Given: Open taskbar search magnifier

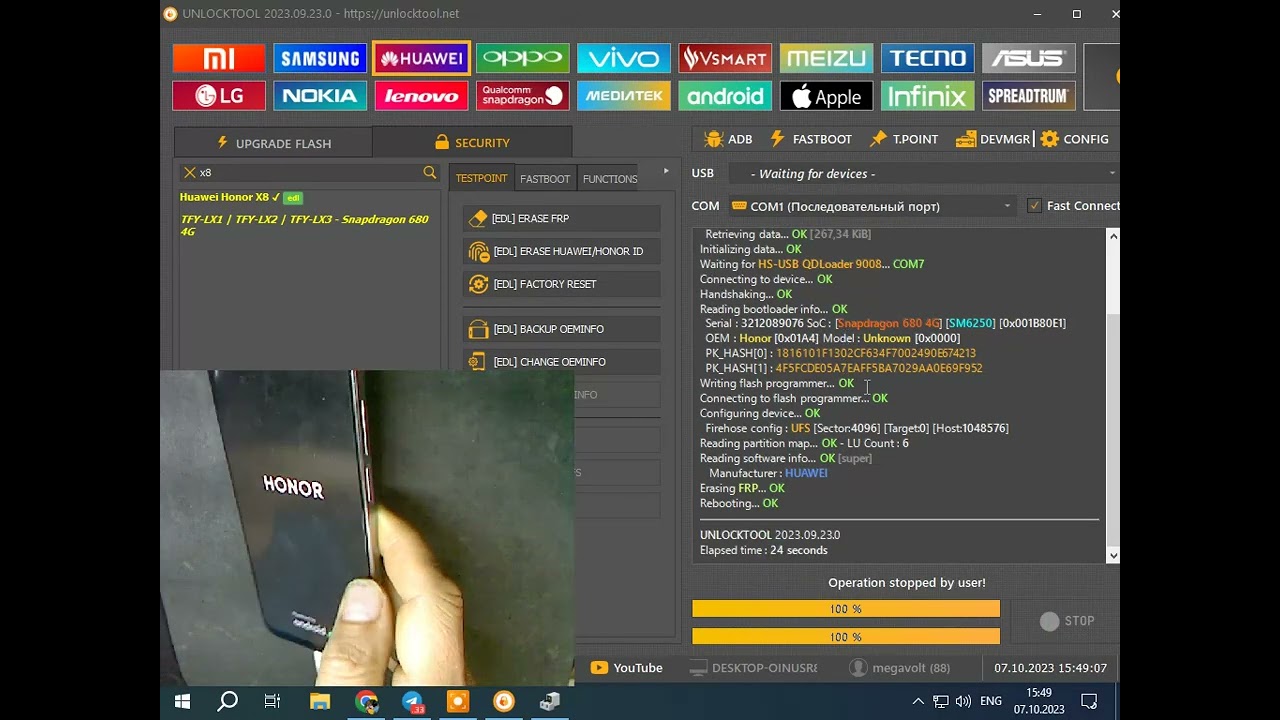Looking at the screenshot, I should click(228, 702).
